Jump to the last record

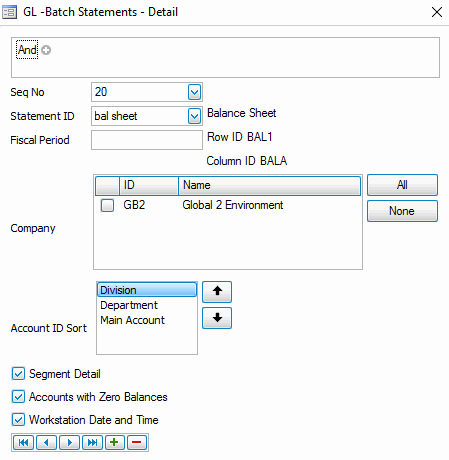tap(92, 443)
